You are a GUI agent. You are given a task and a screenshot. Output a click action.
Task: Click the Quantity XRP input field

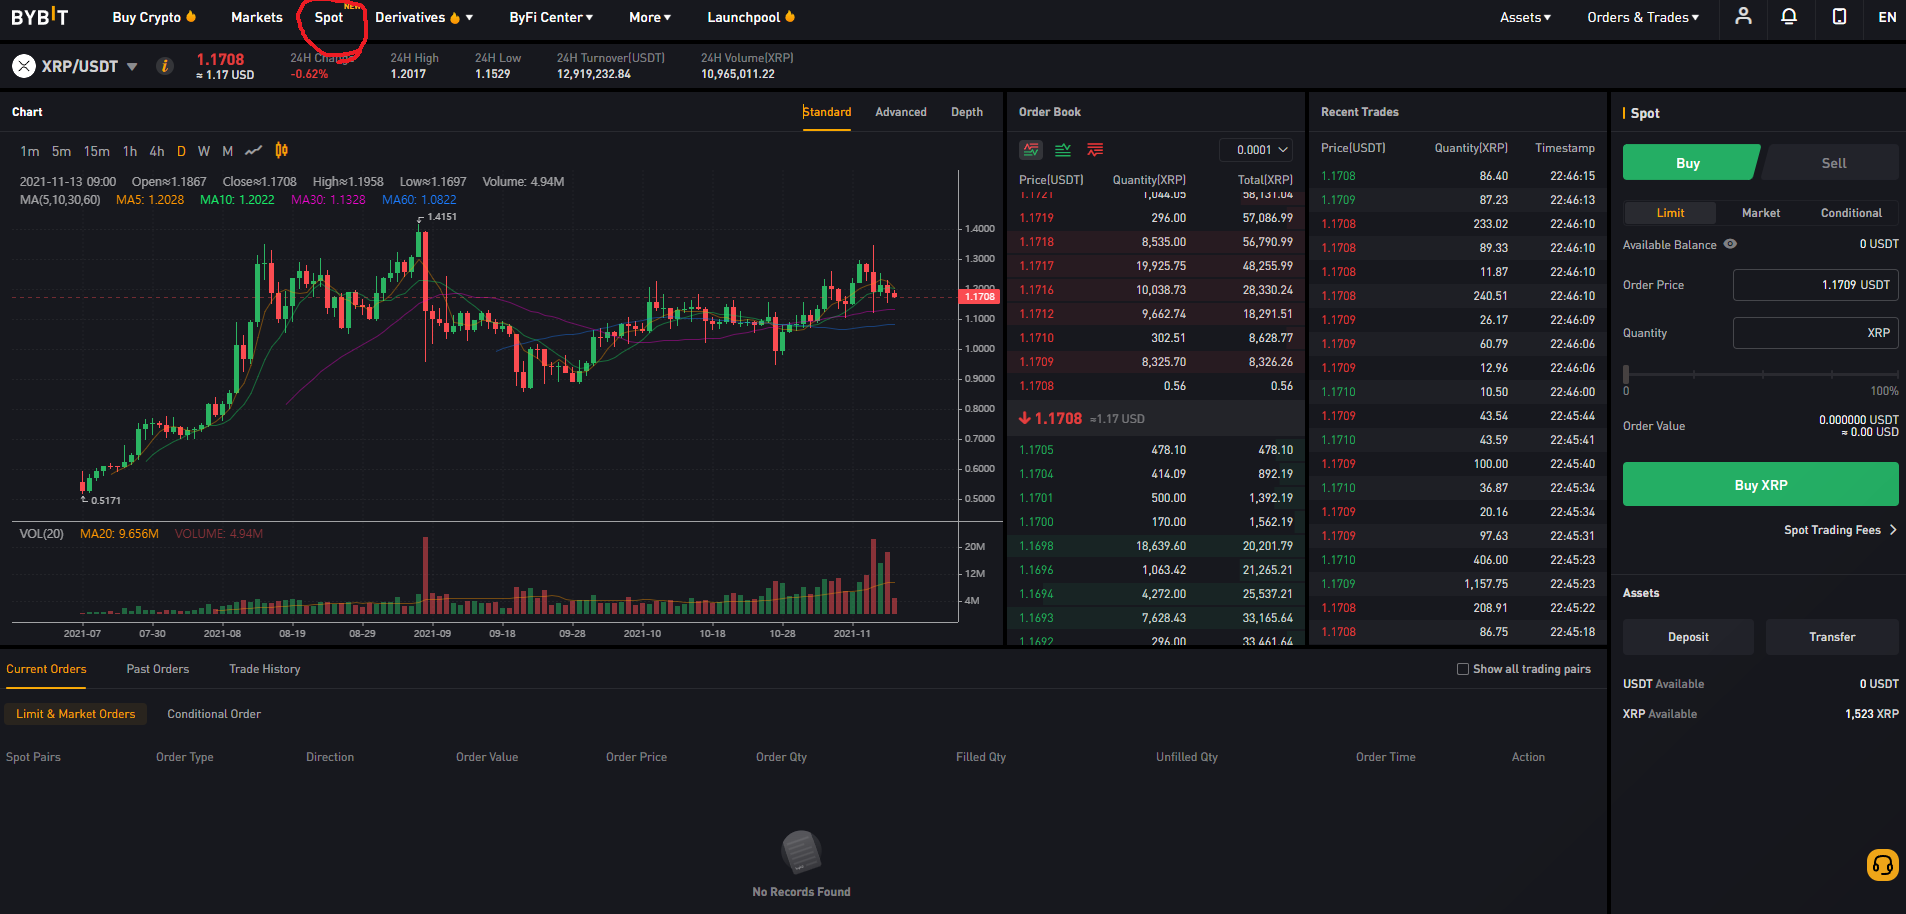pyautogui.click(x=1815, y=333)
